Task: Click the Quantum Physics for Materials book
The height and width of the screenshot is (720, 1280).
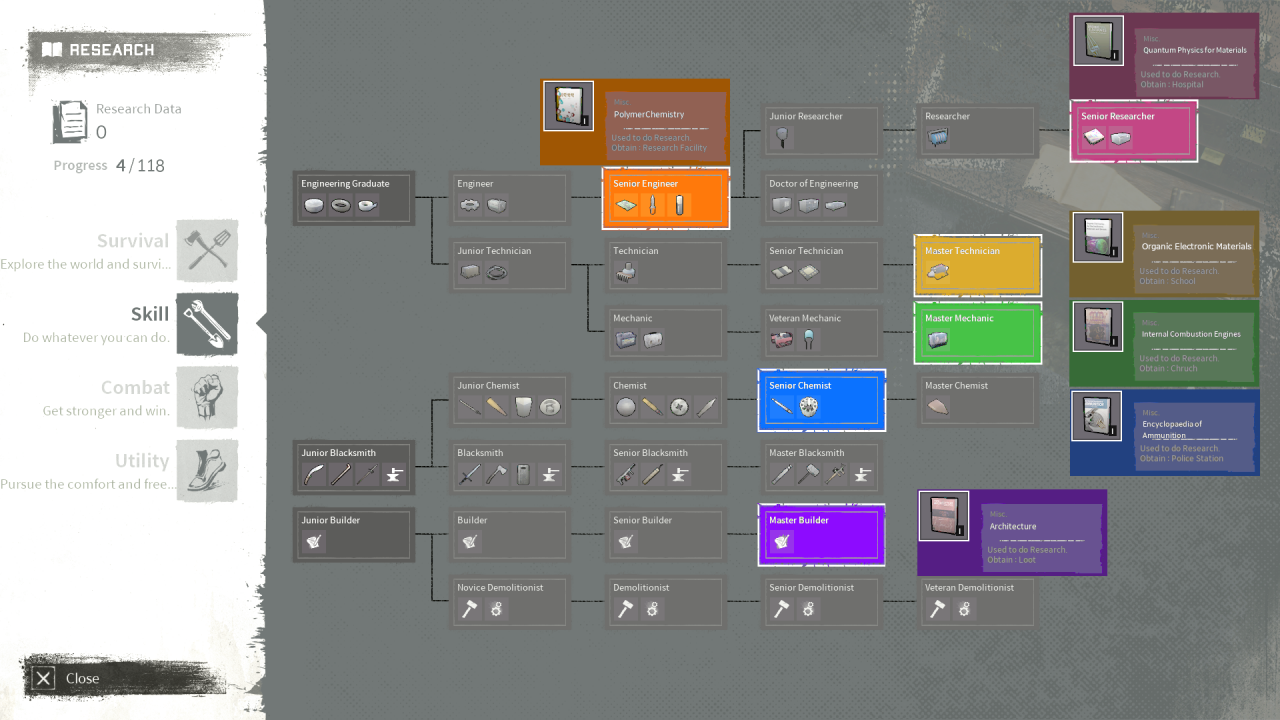Action: point(1098,41)
